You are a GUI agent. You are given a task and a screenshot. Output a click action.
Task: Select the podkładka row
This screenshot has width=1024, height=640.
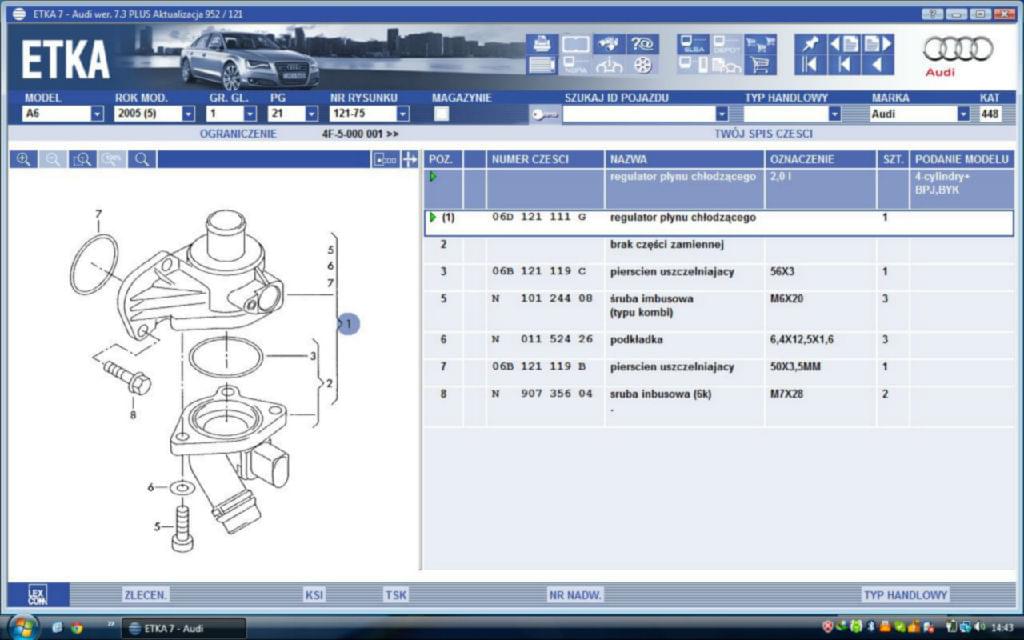tap(719, 345)
